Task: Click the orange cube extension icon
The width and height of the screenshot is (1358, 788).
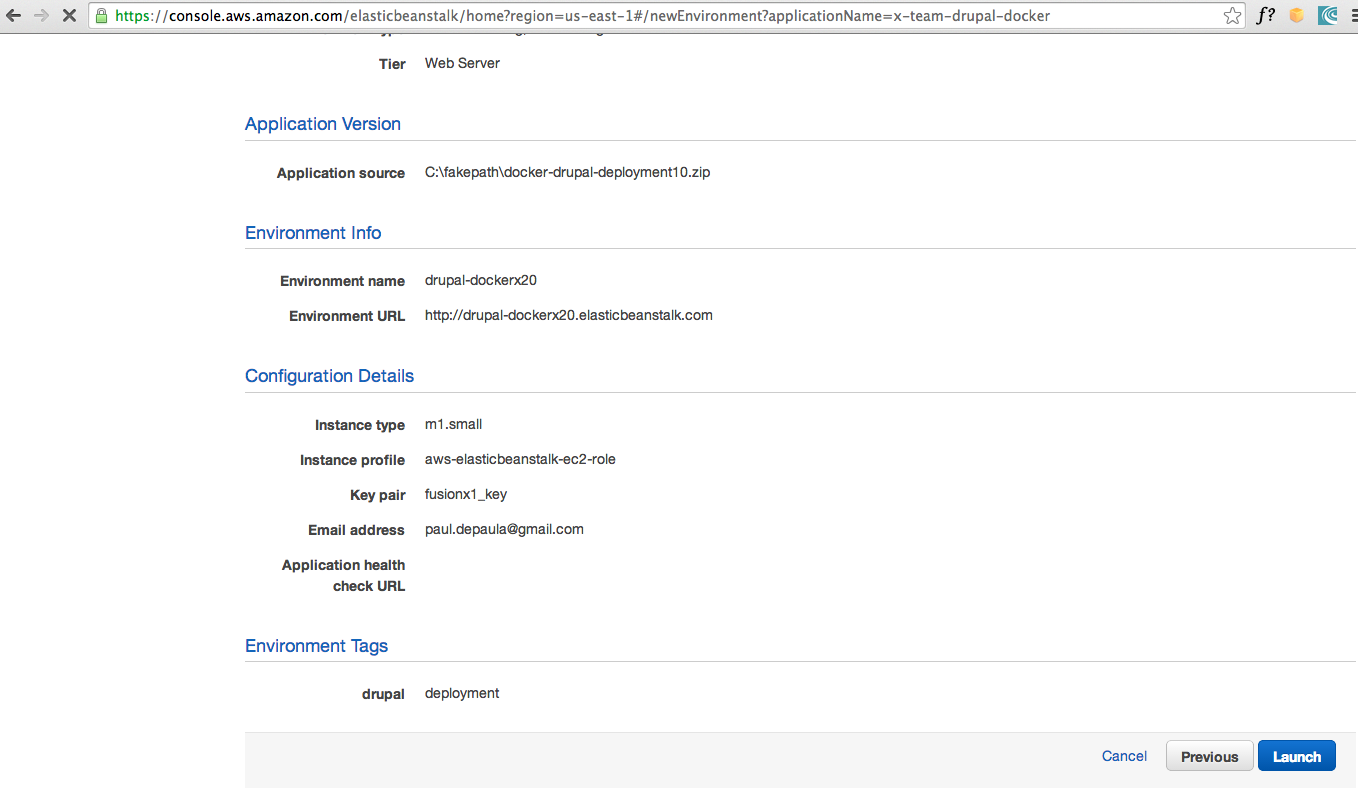Action: pos(1297,15)
